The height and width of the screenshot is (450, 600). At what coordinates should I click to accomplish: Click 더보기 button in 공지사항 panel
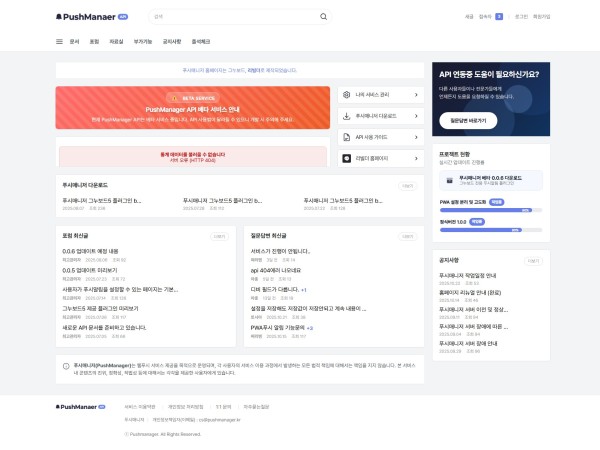[x=533, y=260]
